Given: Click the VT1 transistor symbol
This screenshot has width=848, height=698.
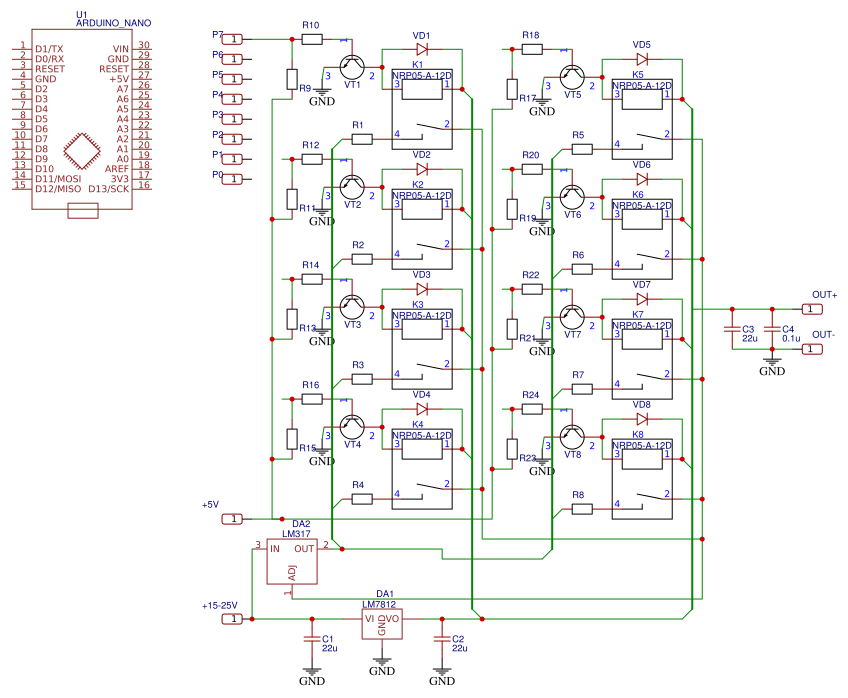Looking at the screenshot, I should coord(352,66).
